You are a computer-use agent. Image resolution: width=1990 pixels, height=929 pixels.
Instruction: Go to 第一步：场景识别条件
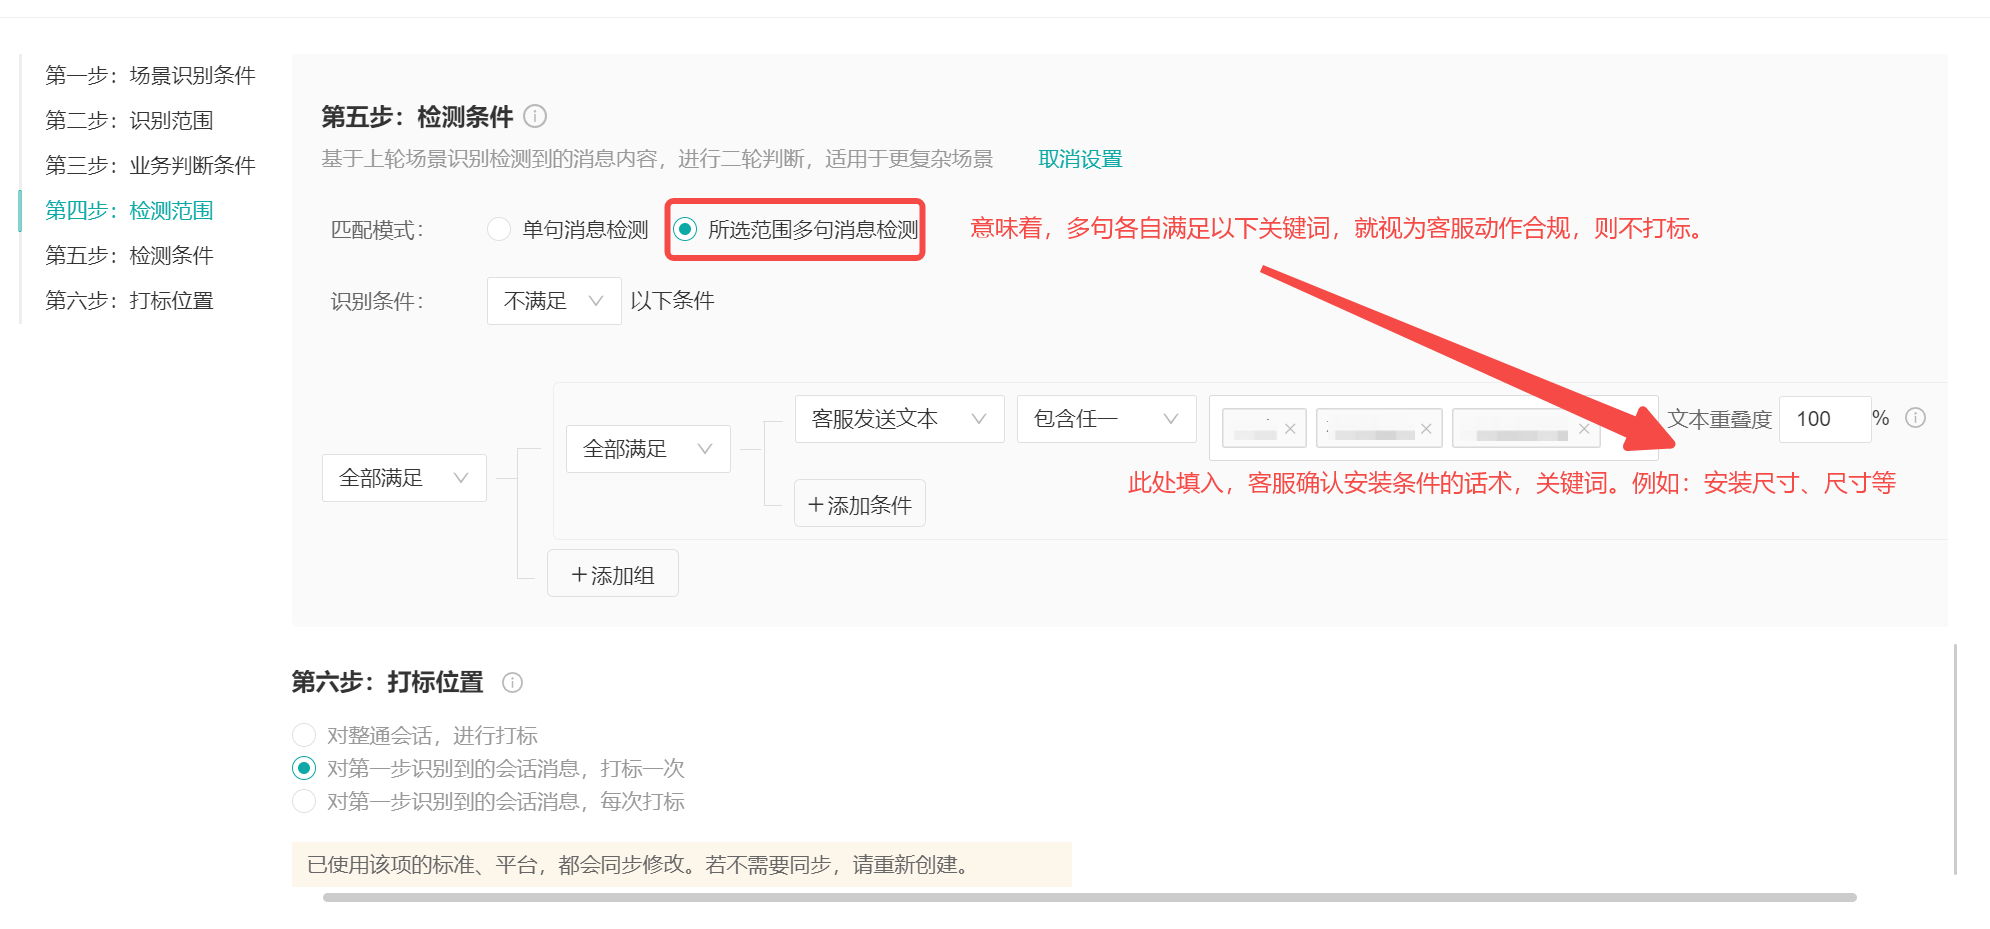[150, 76]
